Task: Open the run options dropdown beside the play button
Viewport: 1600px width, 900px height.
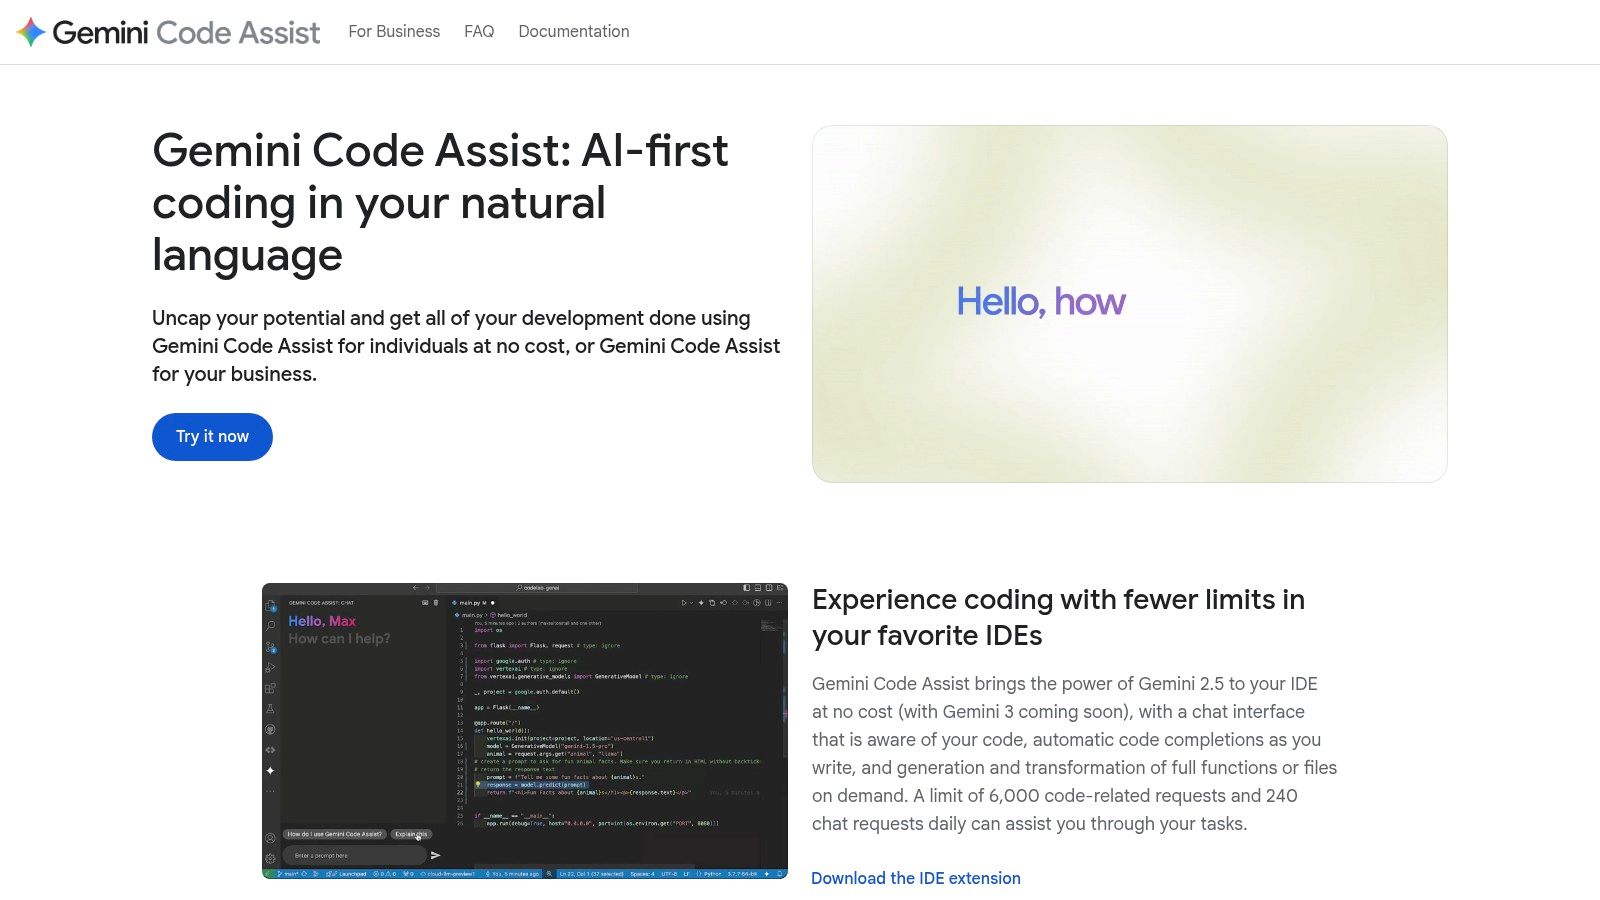Action: [692, 603]
